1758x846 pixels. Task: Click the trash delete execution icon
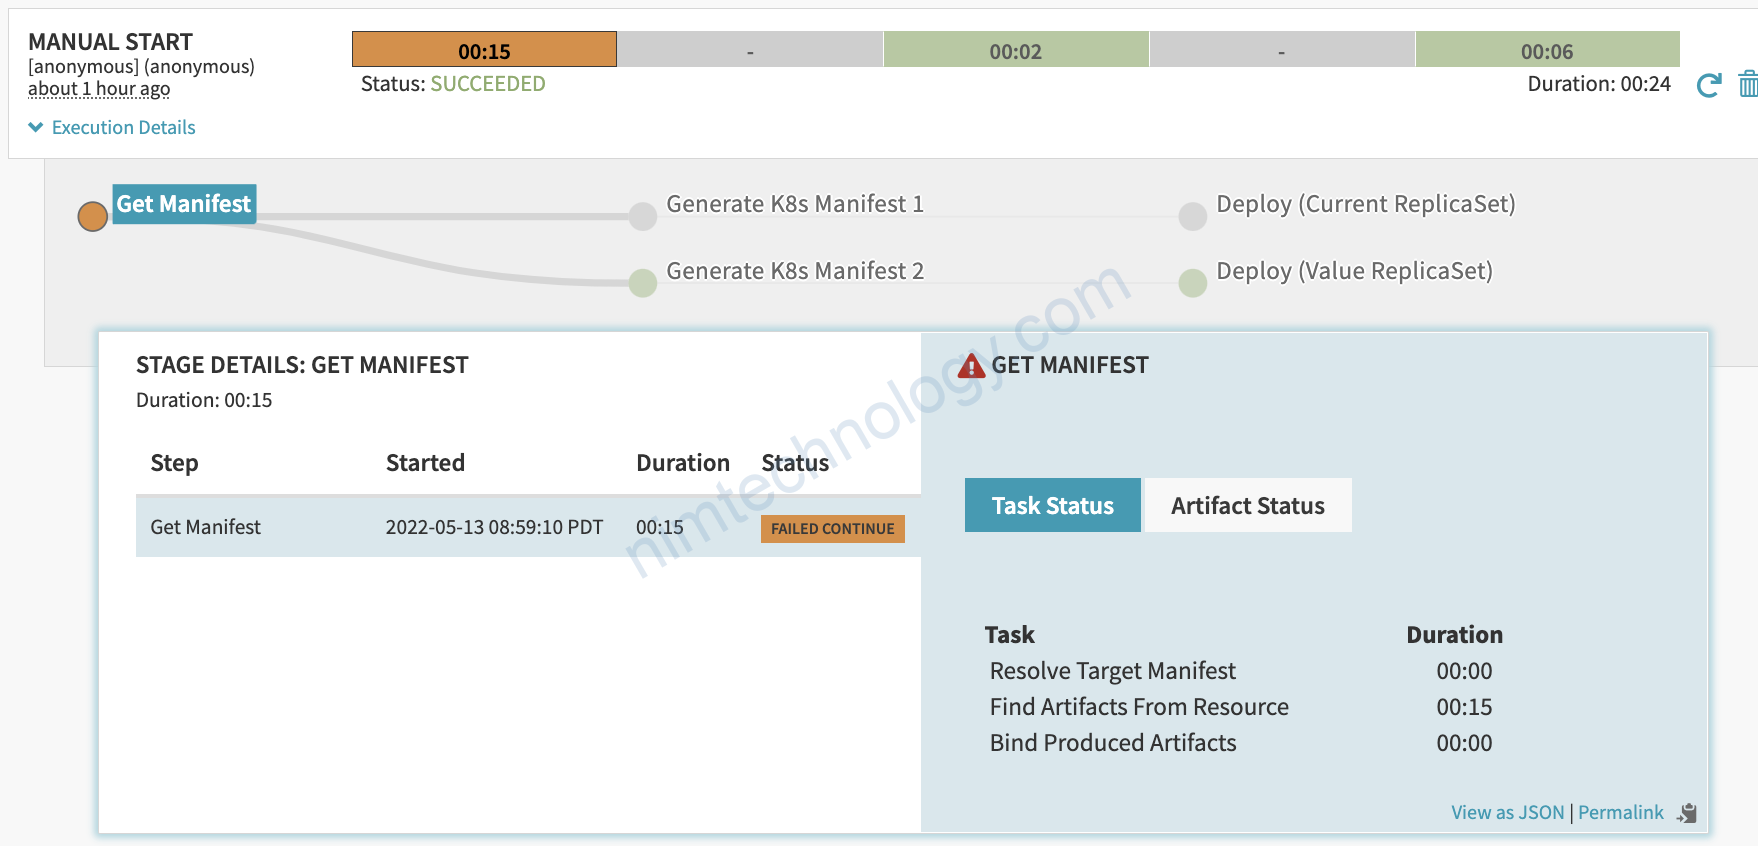click(1747, 85)
